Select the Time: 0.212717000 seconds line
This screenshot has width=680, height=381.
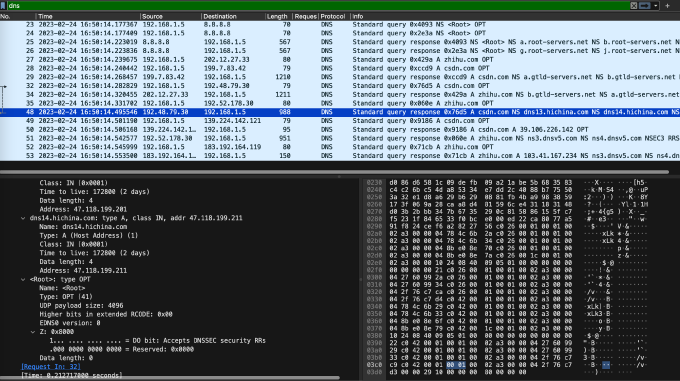coord(72,375)
